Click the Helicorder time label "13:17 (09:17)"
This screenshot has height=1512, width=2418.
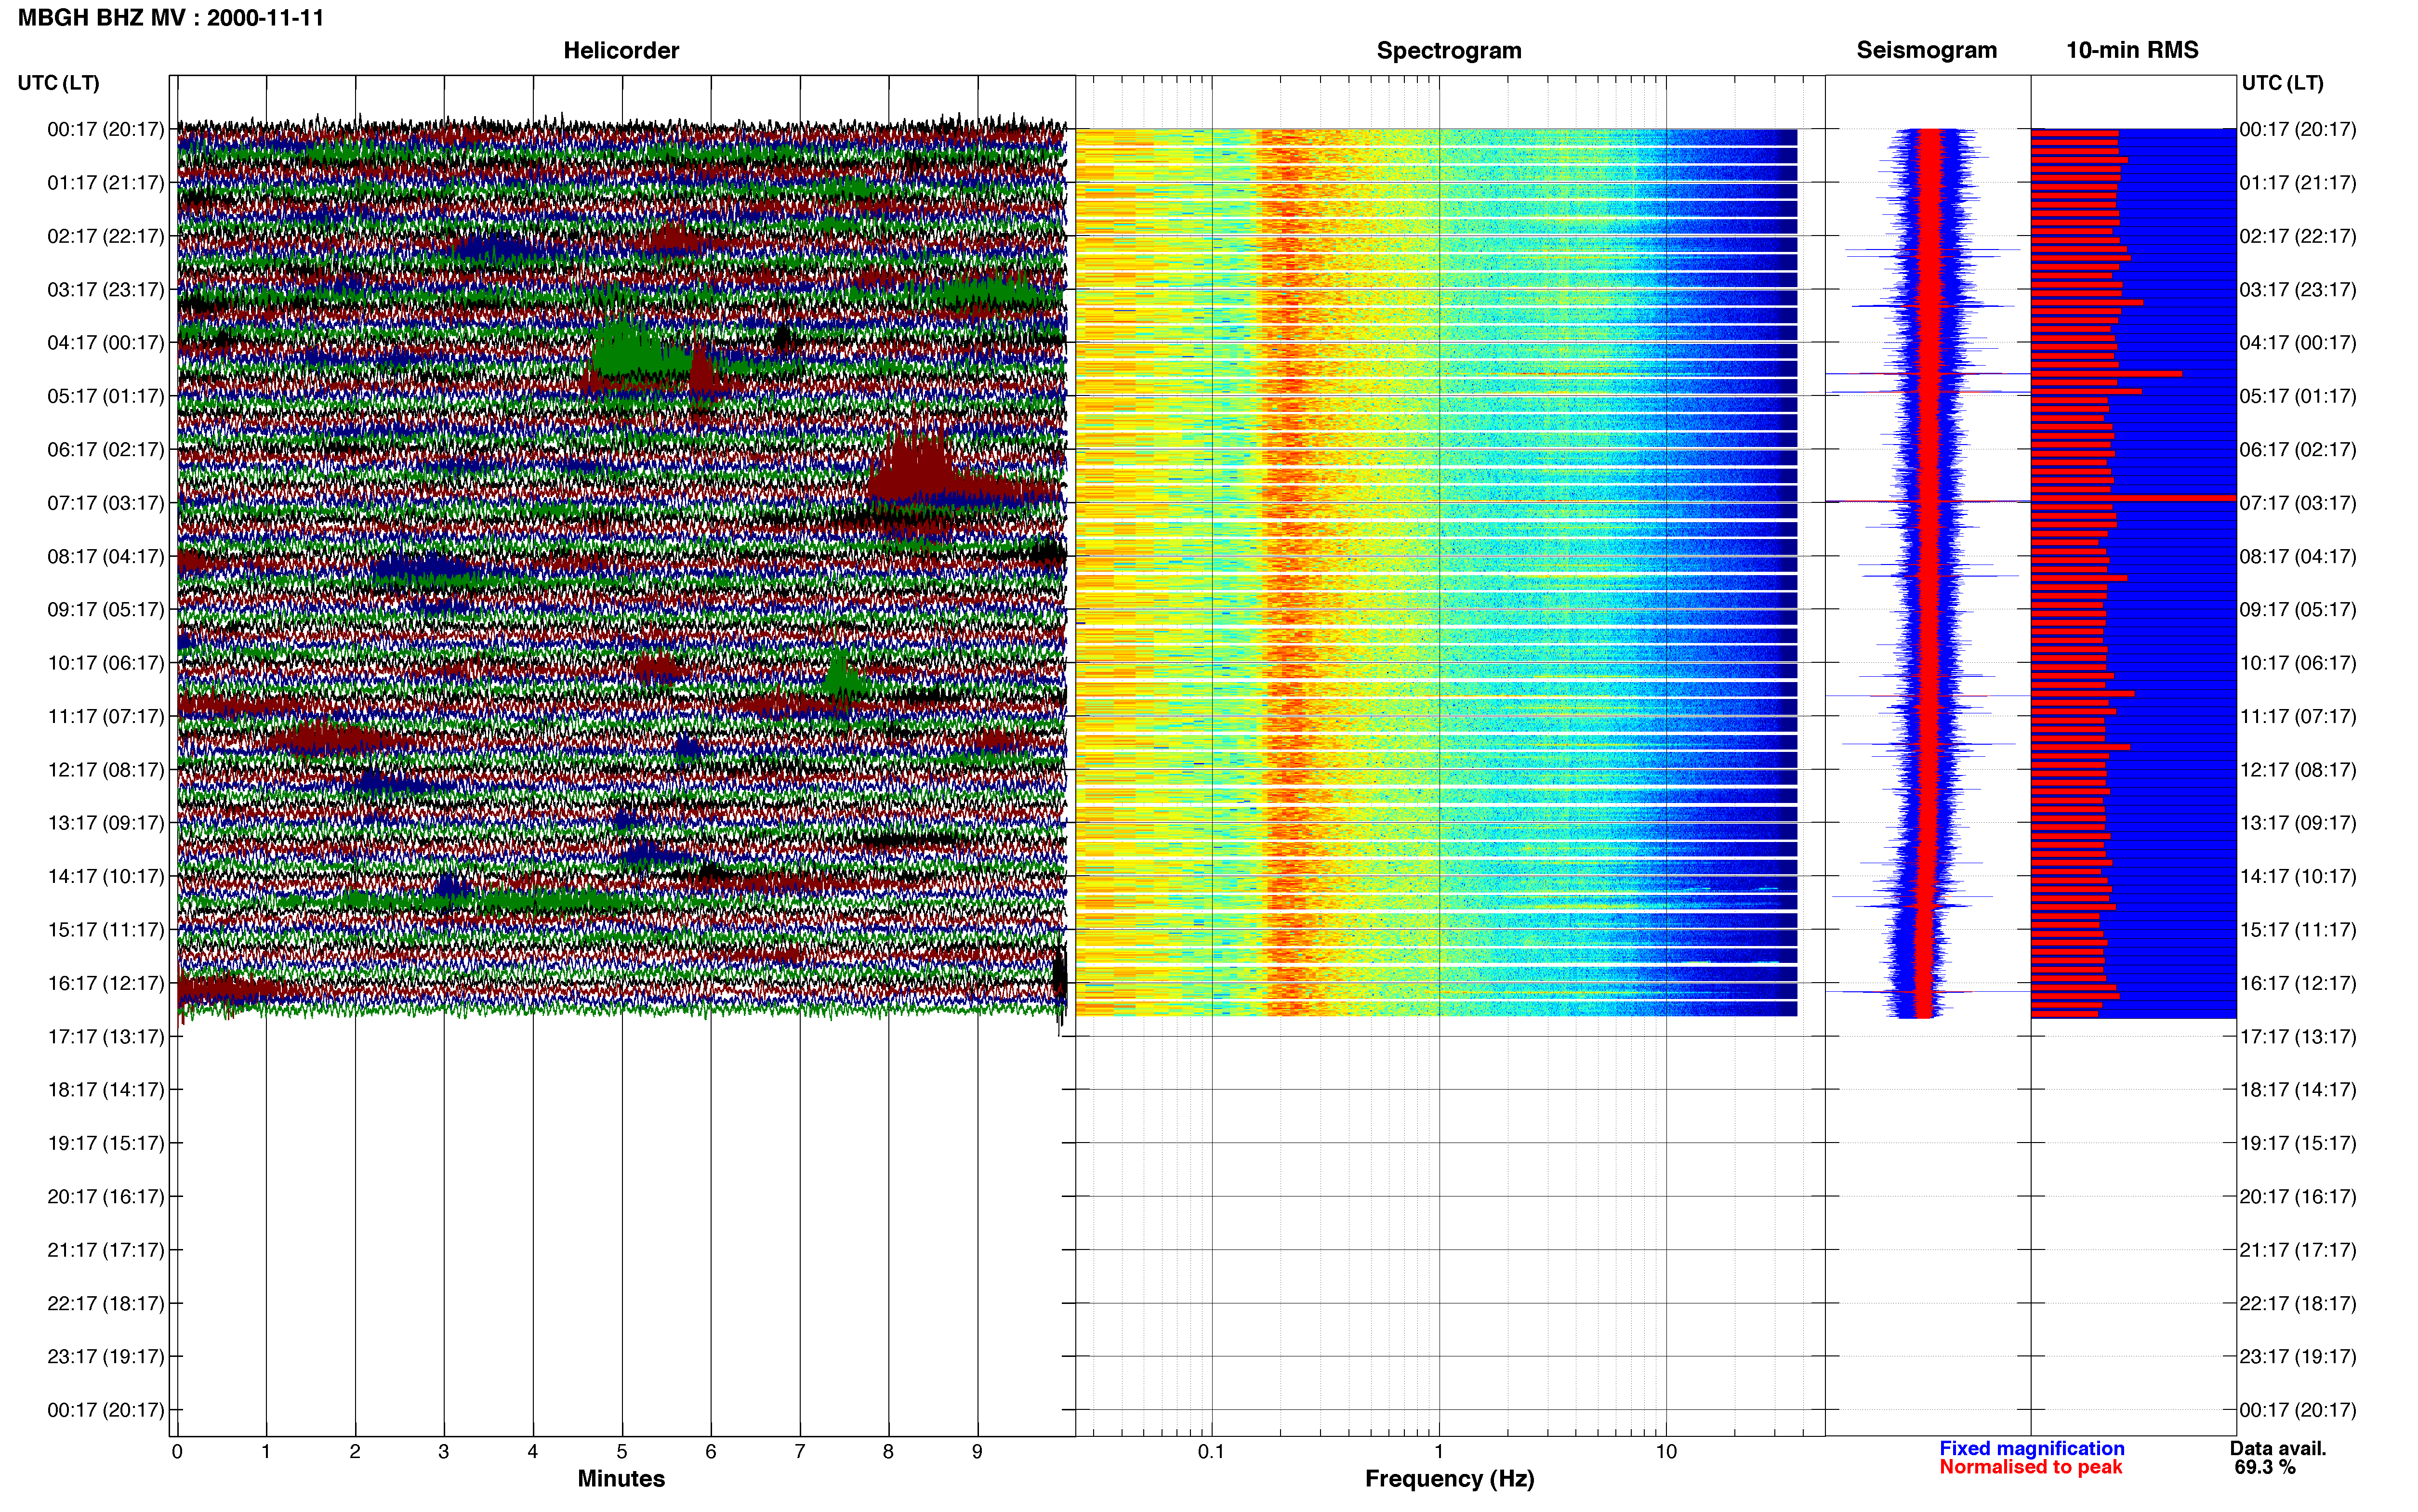coord(106,823)
